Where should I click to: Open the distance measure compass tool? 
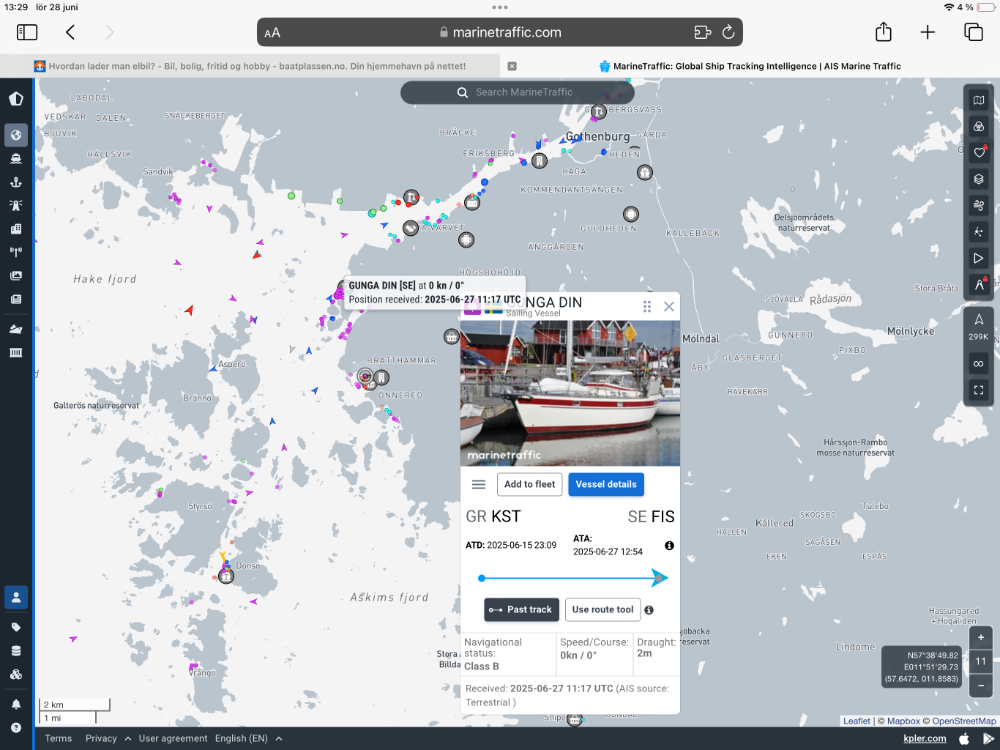978,284
